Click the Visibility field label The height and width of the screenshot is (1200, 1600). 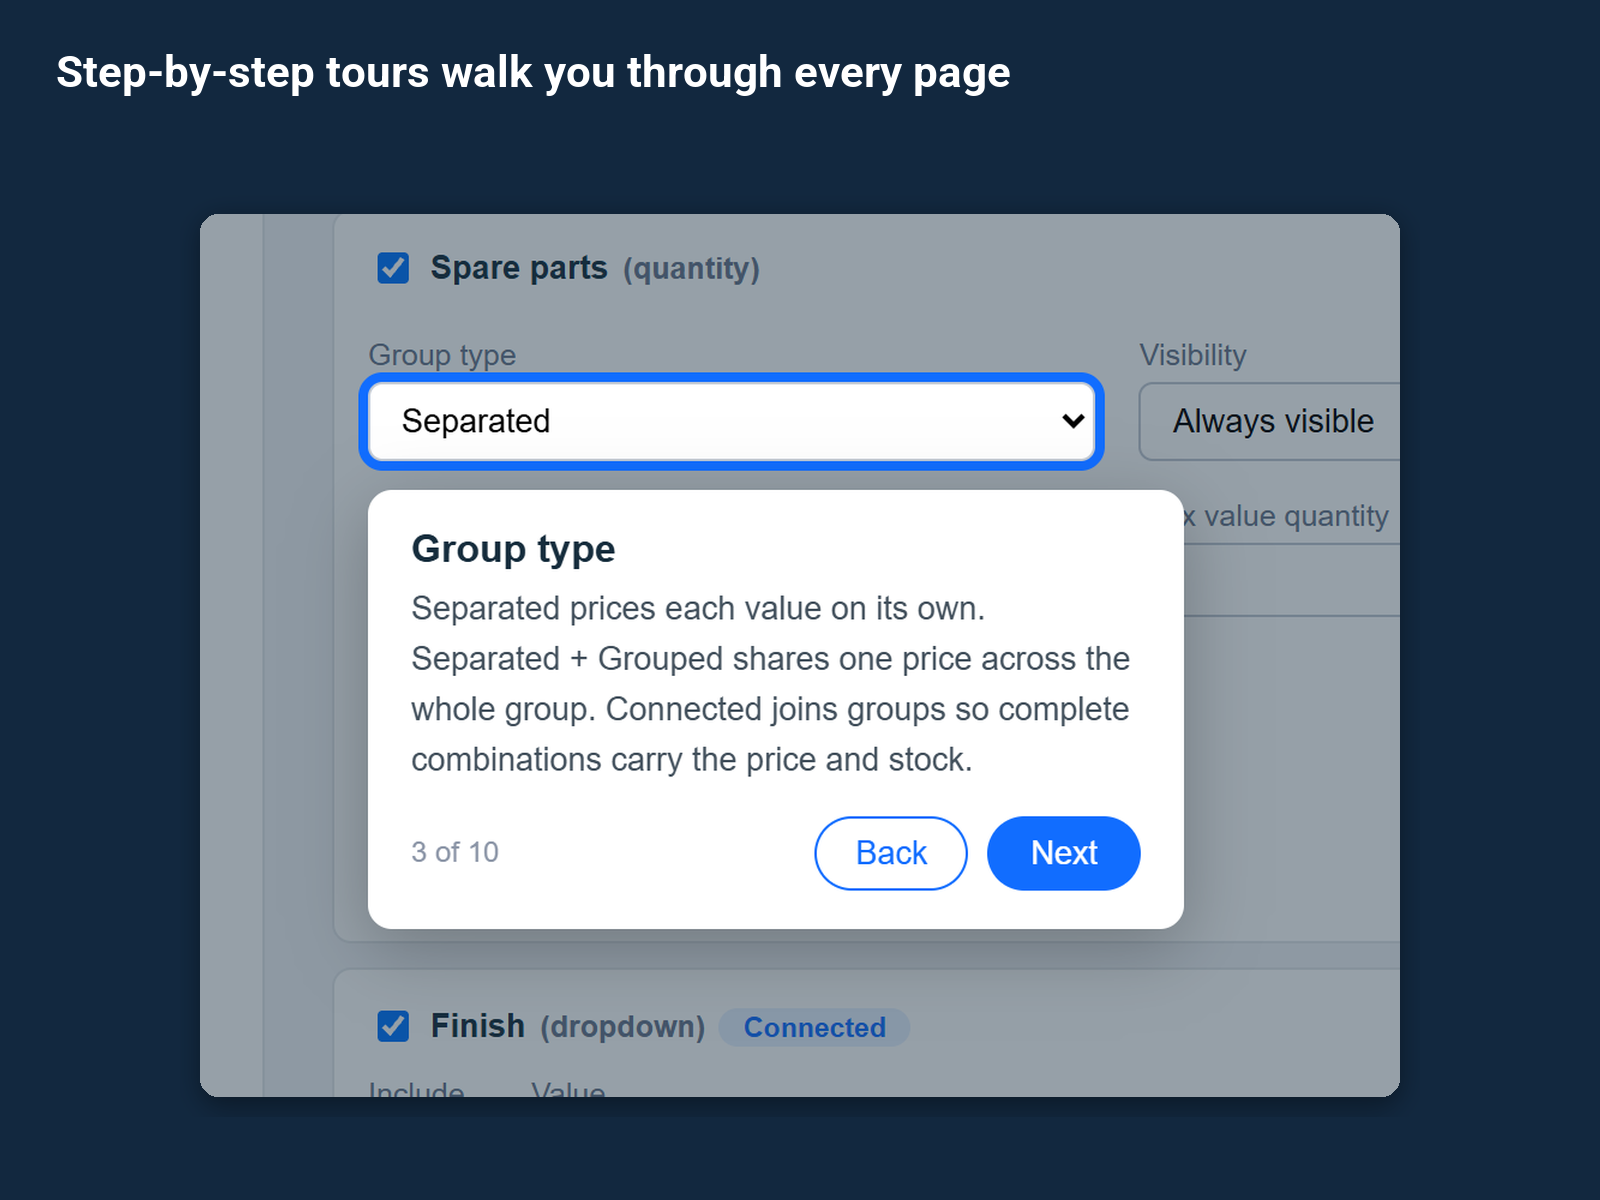[x=1193, y=355]
